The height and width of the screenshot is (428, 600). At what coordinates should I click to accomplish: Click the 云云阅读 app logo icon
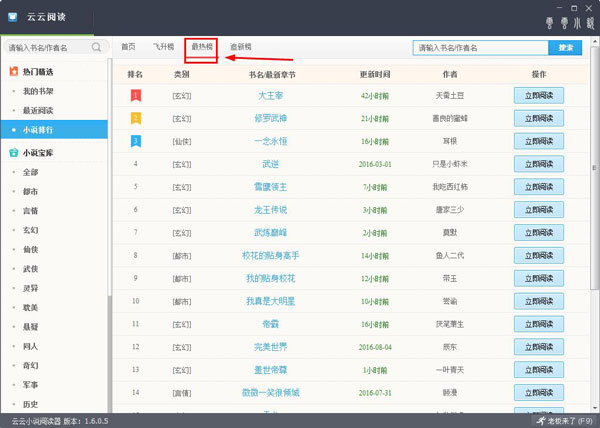13,17
